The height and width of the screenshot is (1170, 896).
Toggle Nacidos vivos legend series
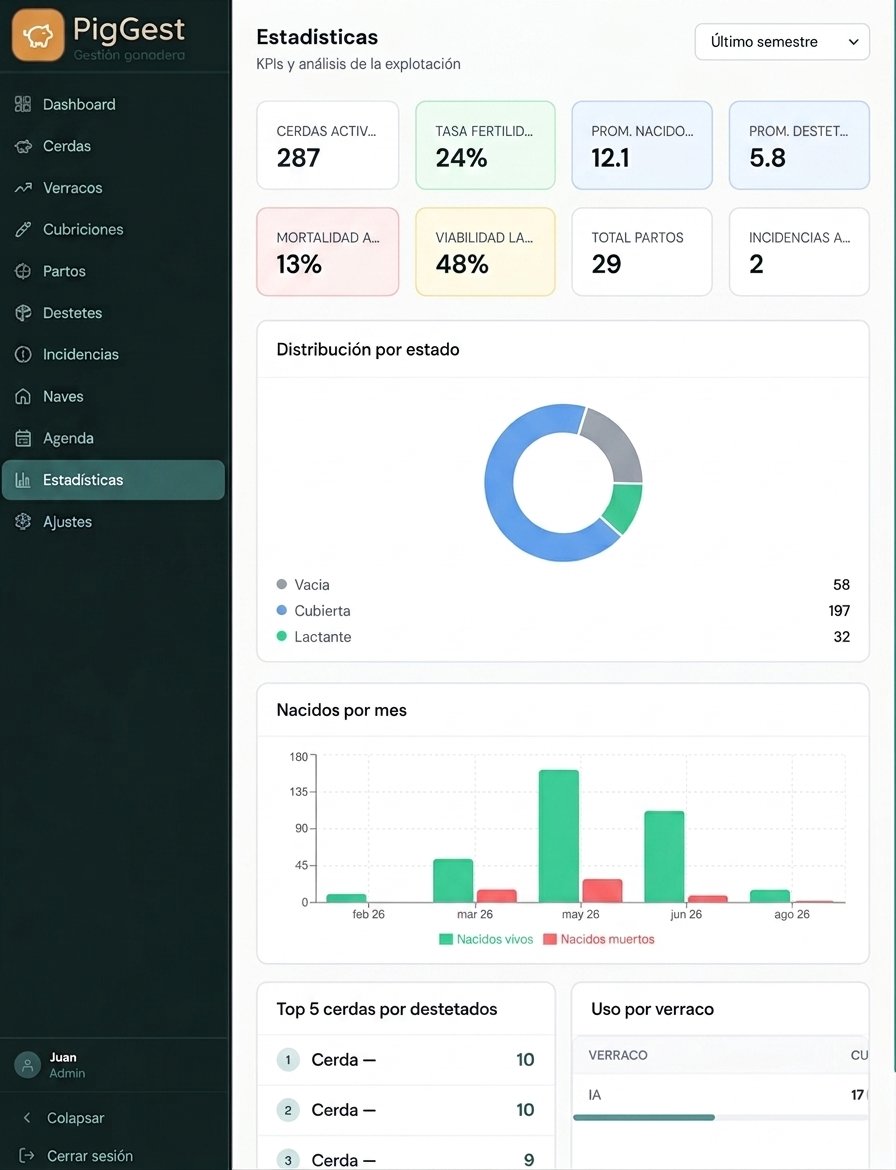point(486,939)
